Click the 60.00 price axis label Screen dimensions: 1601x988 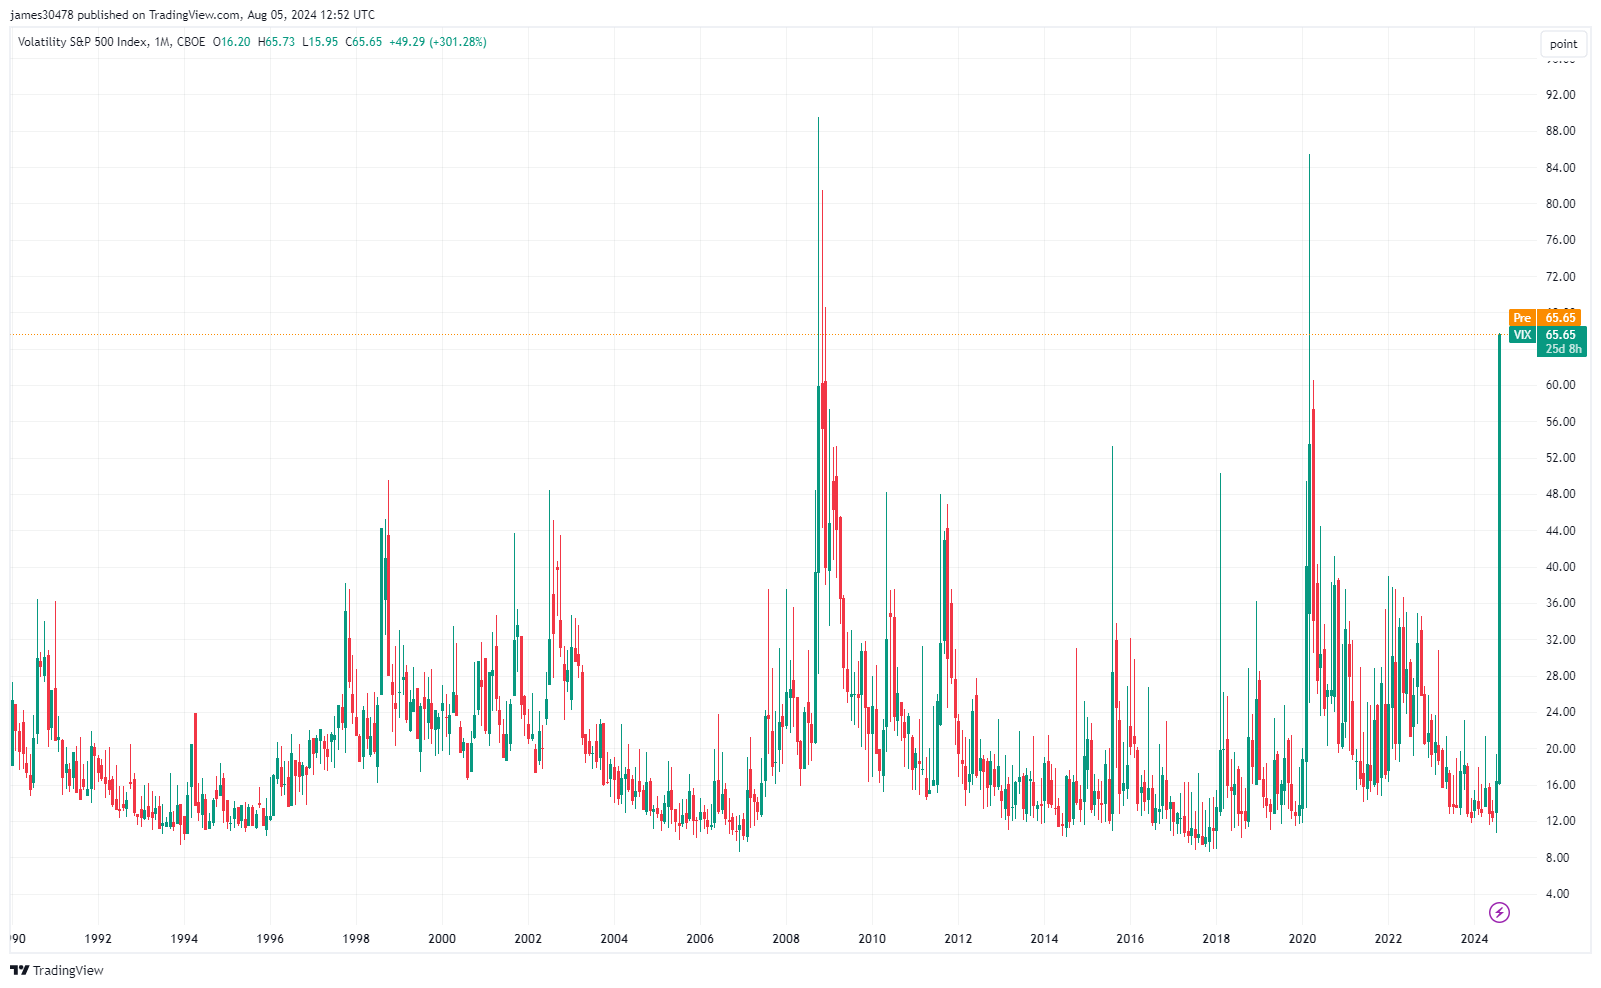(1560, 385)
